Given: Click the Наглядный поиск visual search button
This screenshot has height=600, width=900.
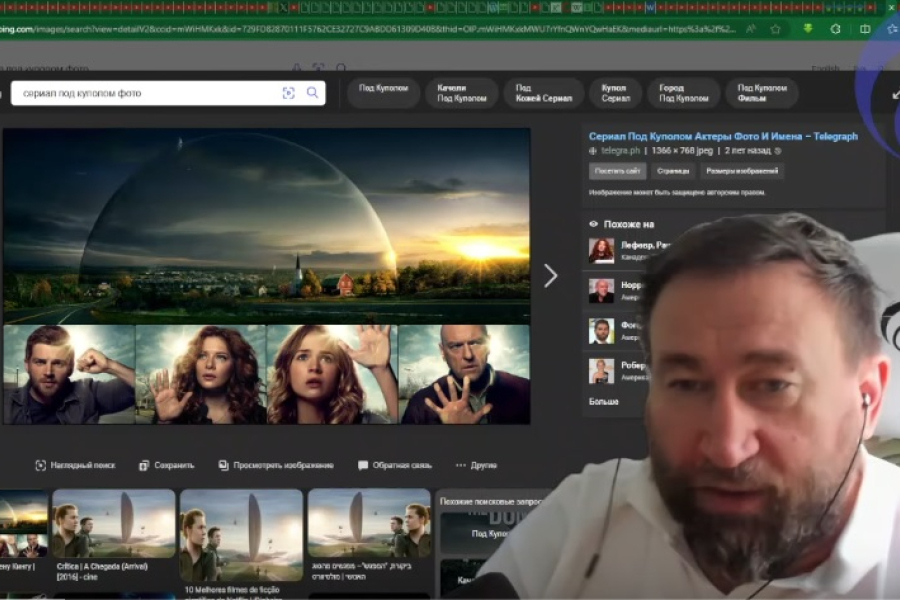Looking at the screenshot, I should tap(75, 465).
